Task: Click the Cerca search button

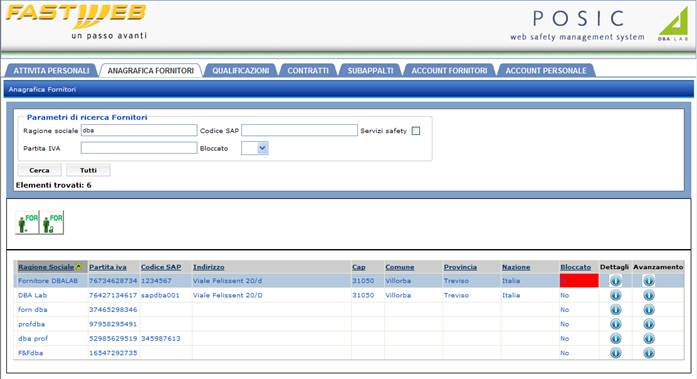Action: point(40,170)
